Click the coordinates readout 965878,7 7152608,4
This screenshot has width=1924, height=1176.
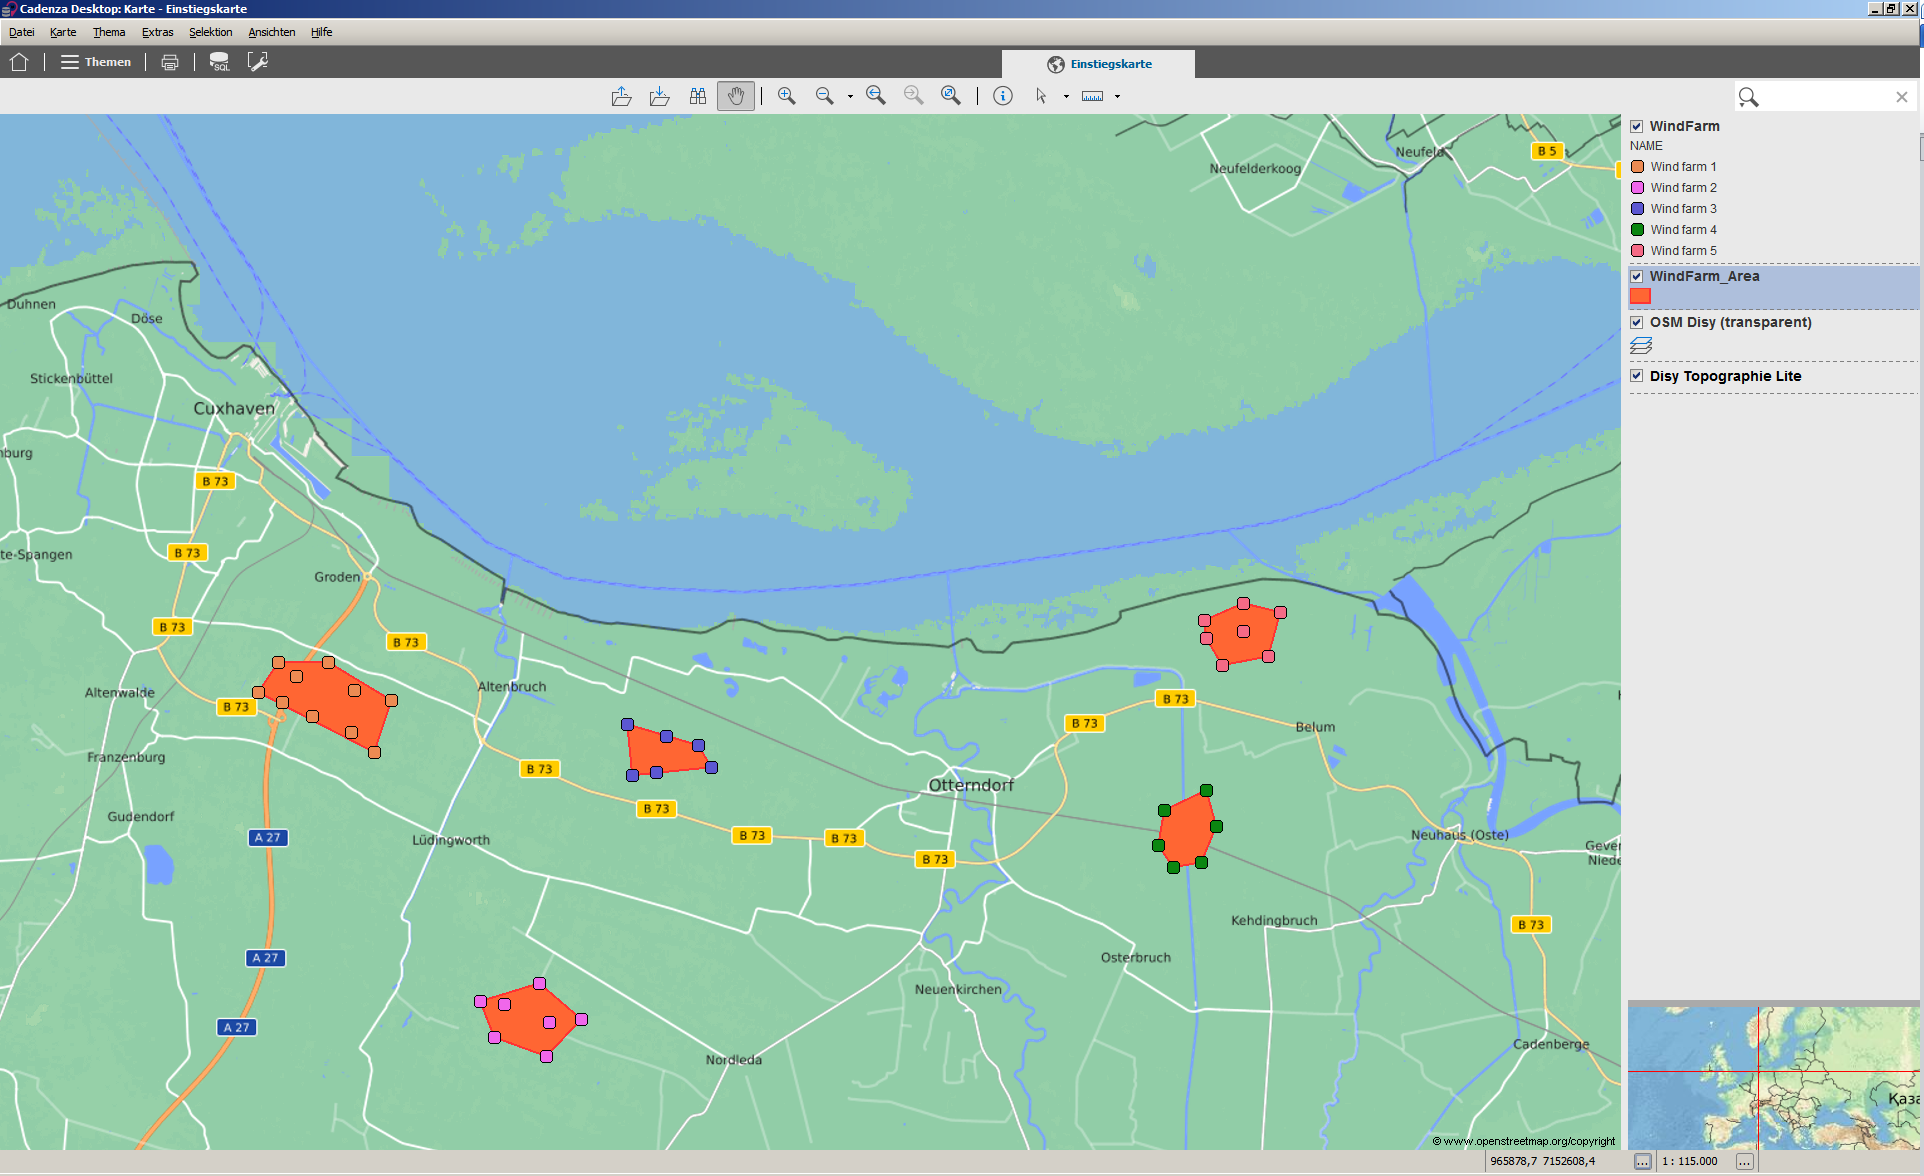click(x=1543, y=1161)
